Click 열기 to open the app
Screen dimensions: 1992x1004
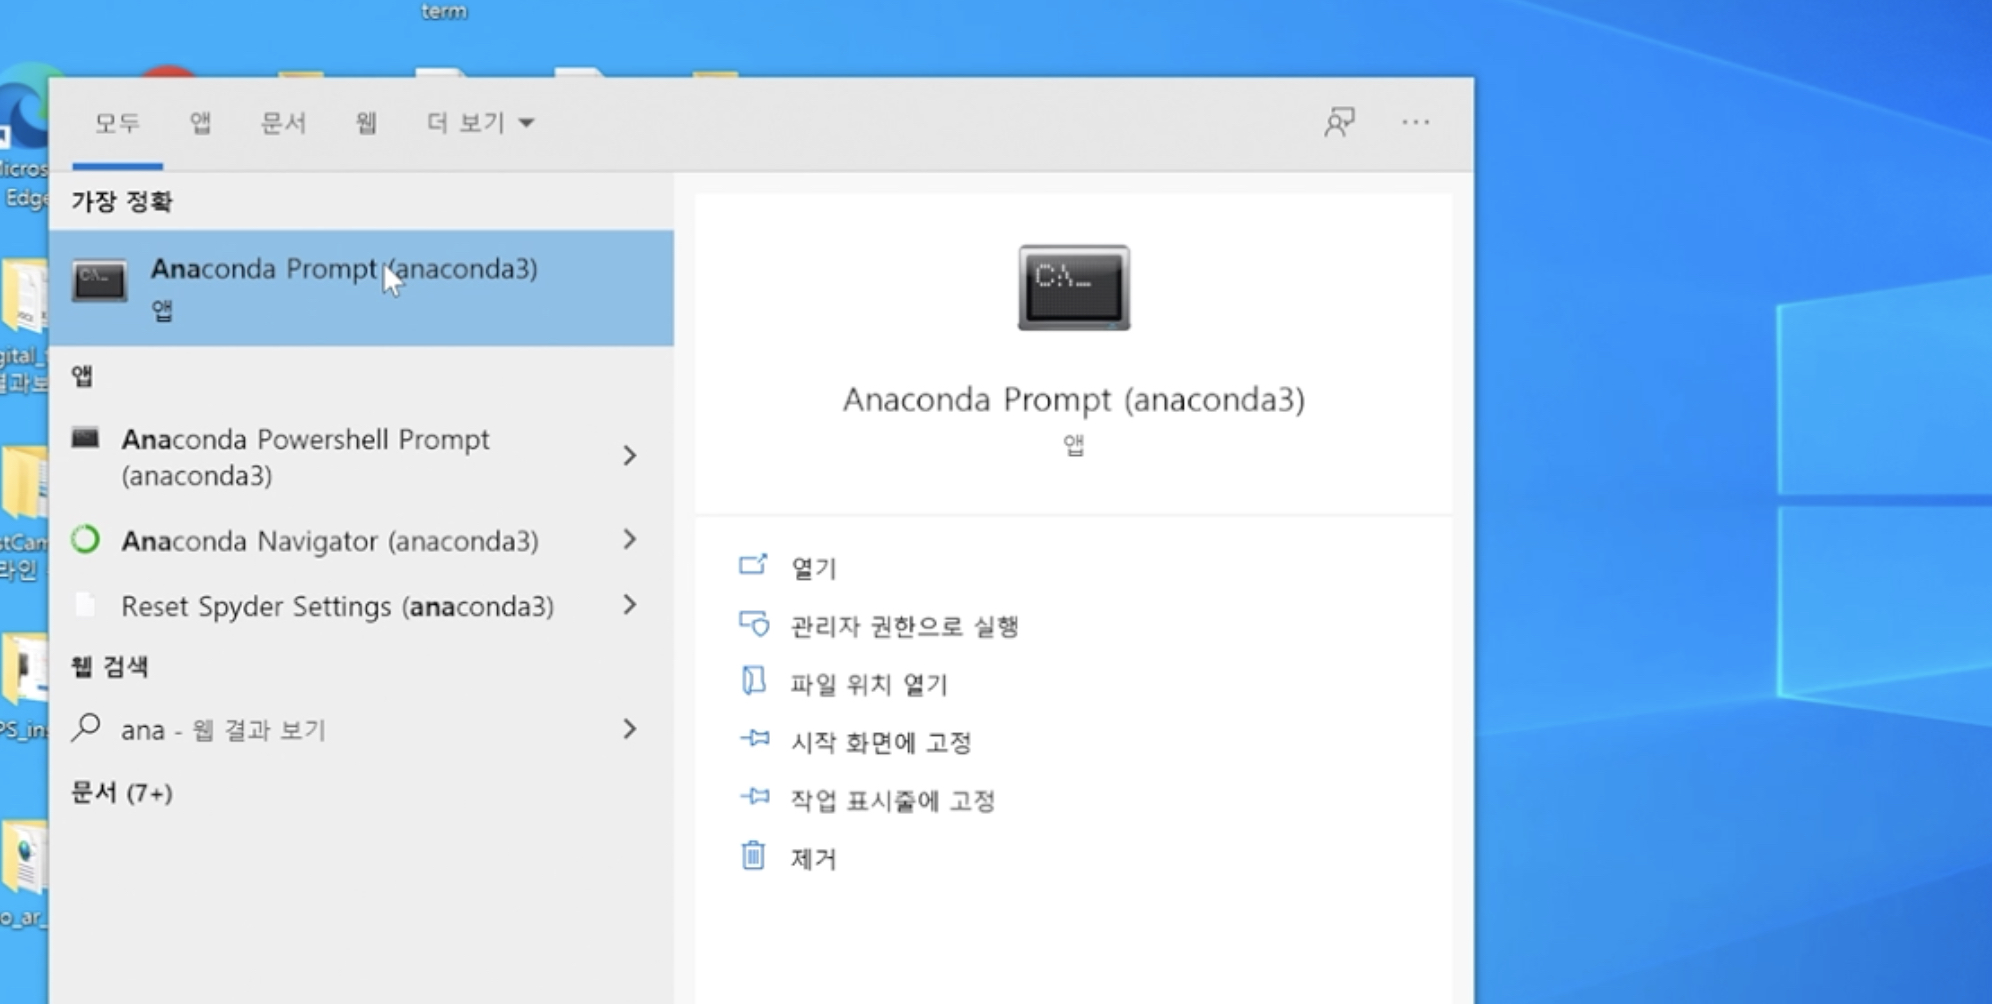click(813, 568)
